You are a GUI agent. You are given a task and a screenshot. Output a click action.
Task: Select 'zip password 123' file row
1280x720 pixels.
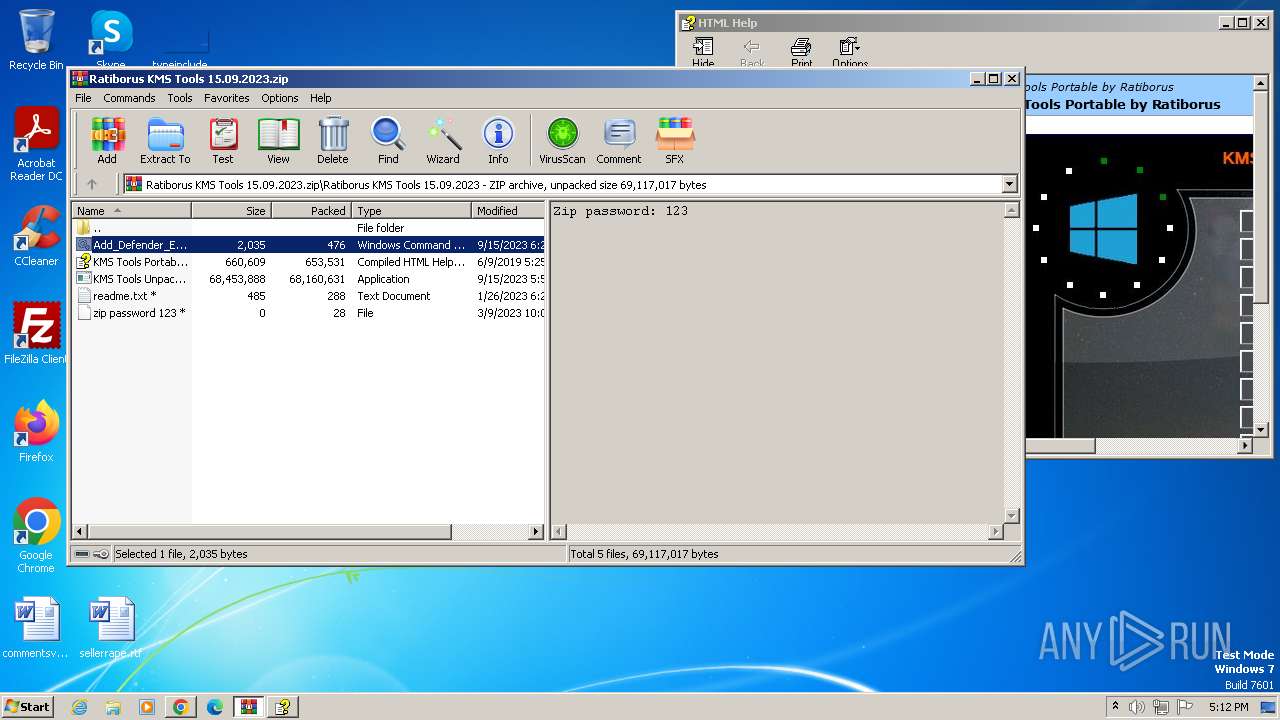(x=308, y=313)
